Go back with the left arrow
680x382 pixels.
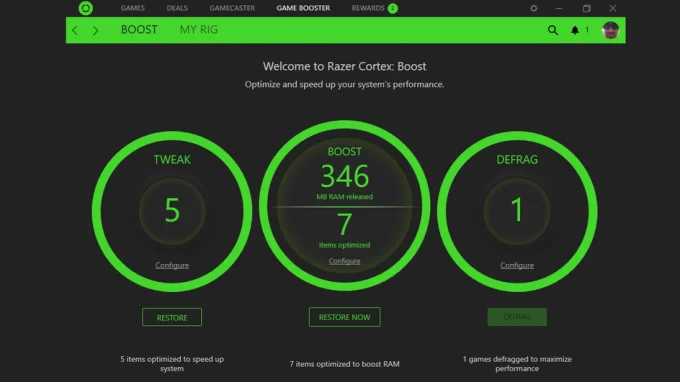click(75, 30)
